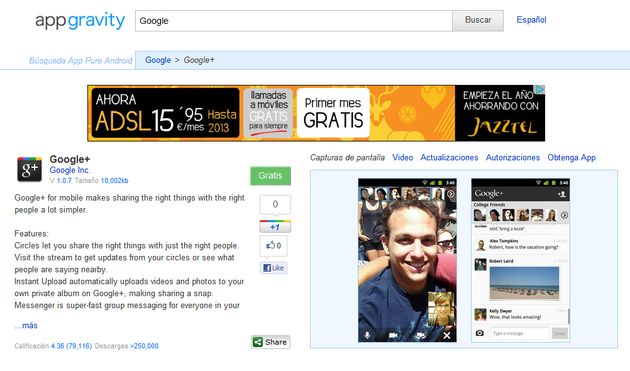This screenshot has height=371, width=630.
Task: Click the Google +1 button
Action: (x=275, y=227)
